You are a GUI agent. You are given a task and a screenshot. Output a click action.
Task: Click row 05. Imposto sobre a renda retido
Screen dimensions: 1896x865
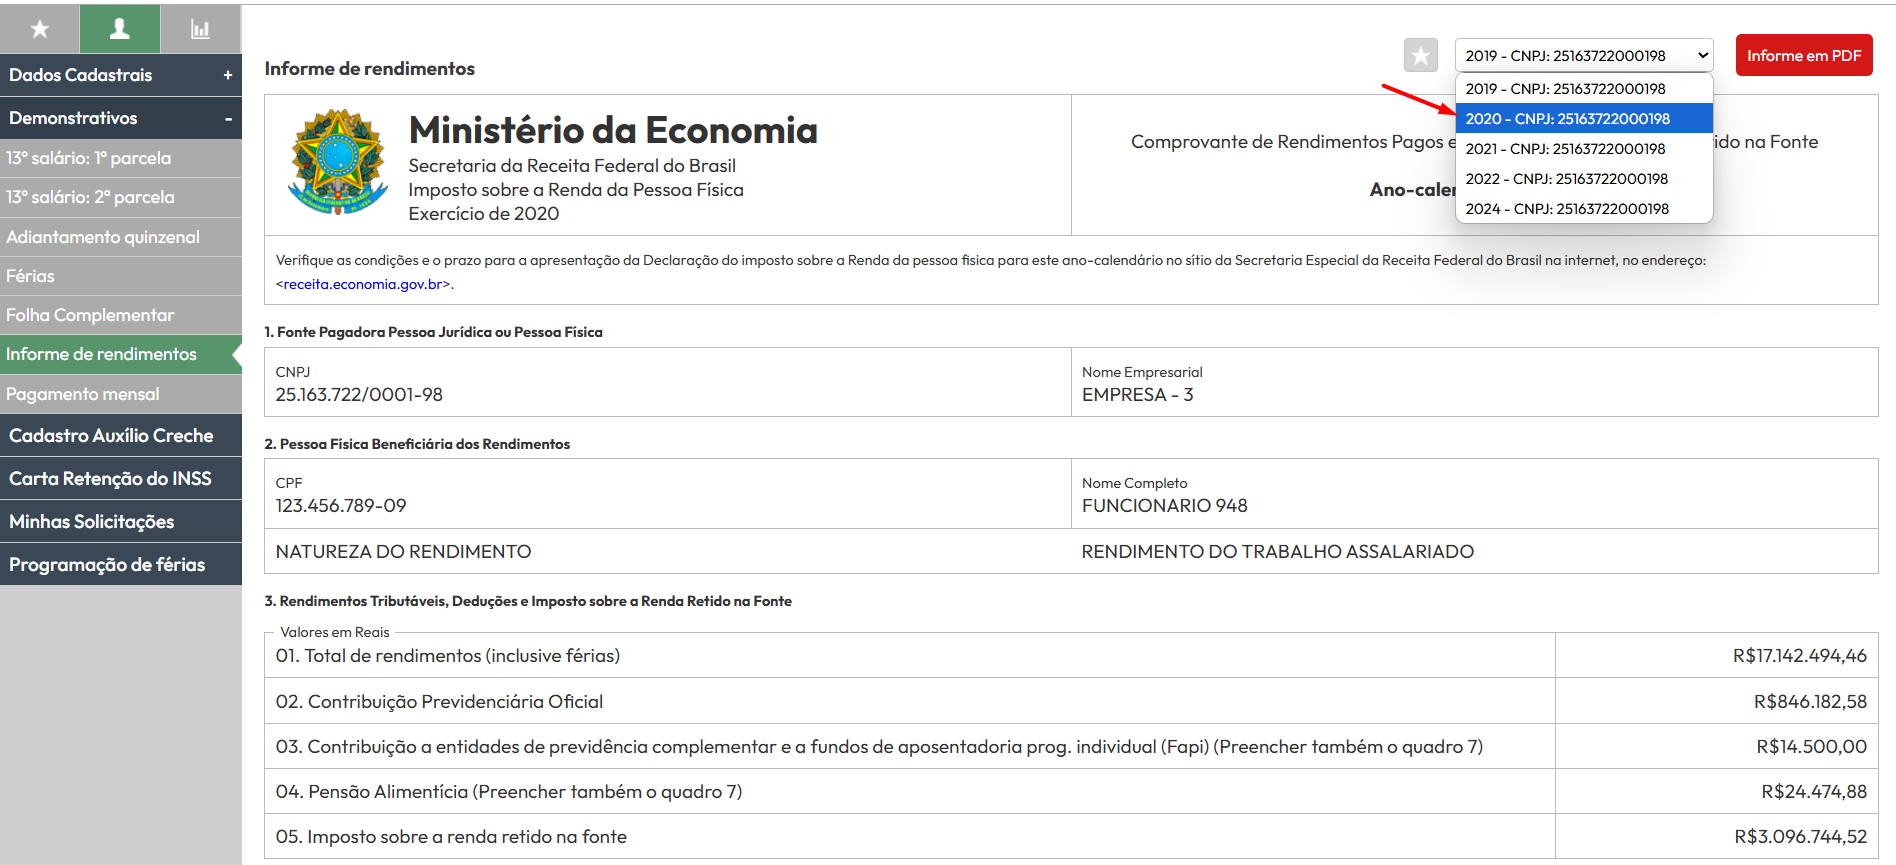pos(909,836)
